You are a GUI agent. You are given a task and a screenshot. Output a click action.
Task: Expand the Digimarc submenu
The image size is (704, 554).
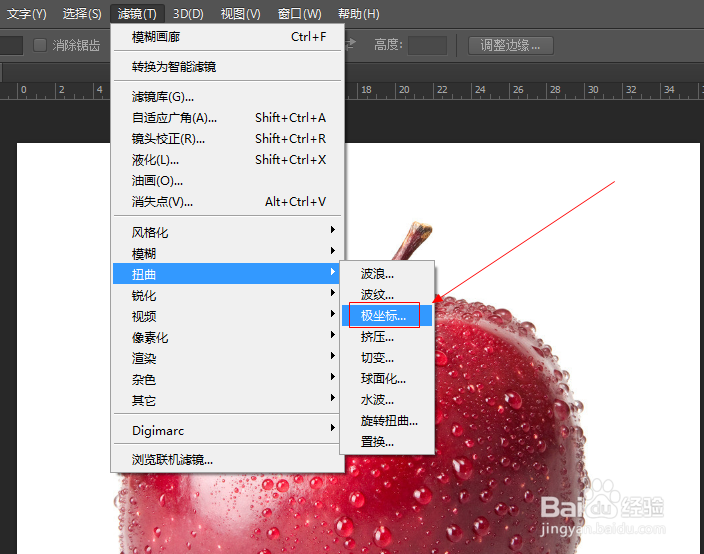coord(227,431)
